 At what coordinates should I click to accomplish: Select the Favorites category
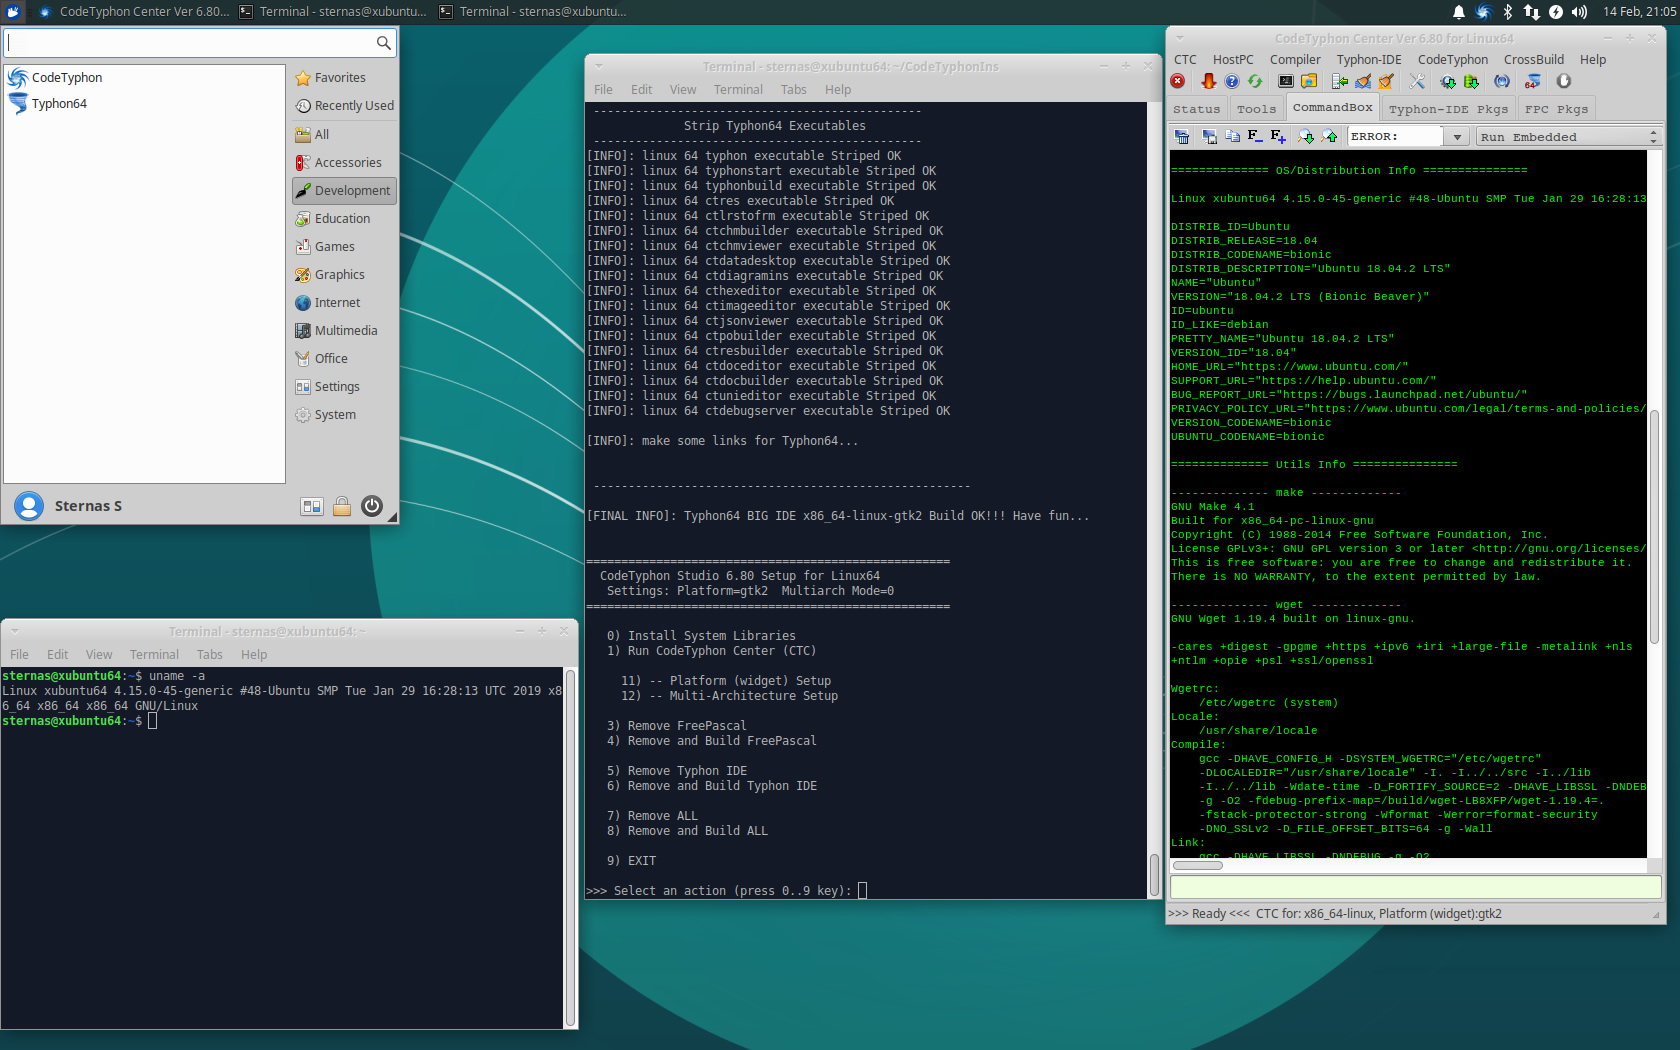tap(344, 78)
